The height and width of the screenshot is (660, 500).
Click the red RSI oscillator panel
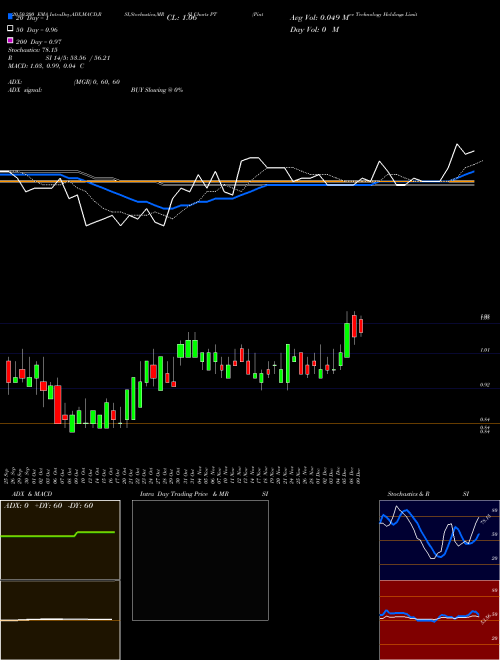pyautogui.click(x=439, y=620)
